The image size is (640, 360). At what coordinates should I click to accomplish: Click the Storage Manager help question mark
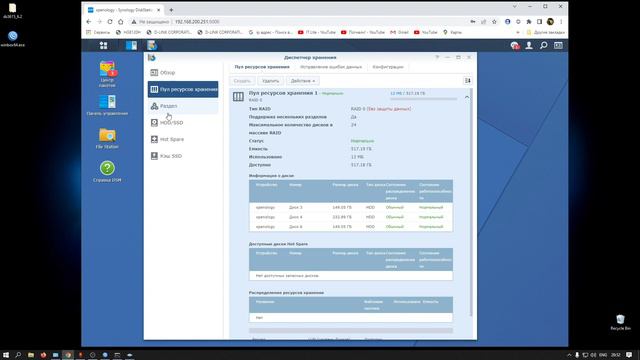pyautogui.click(x=437, y=57)
